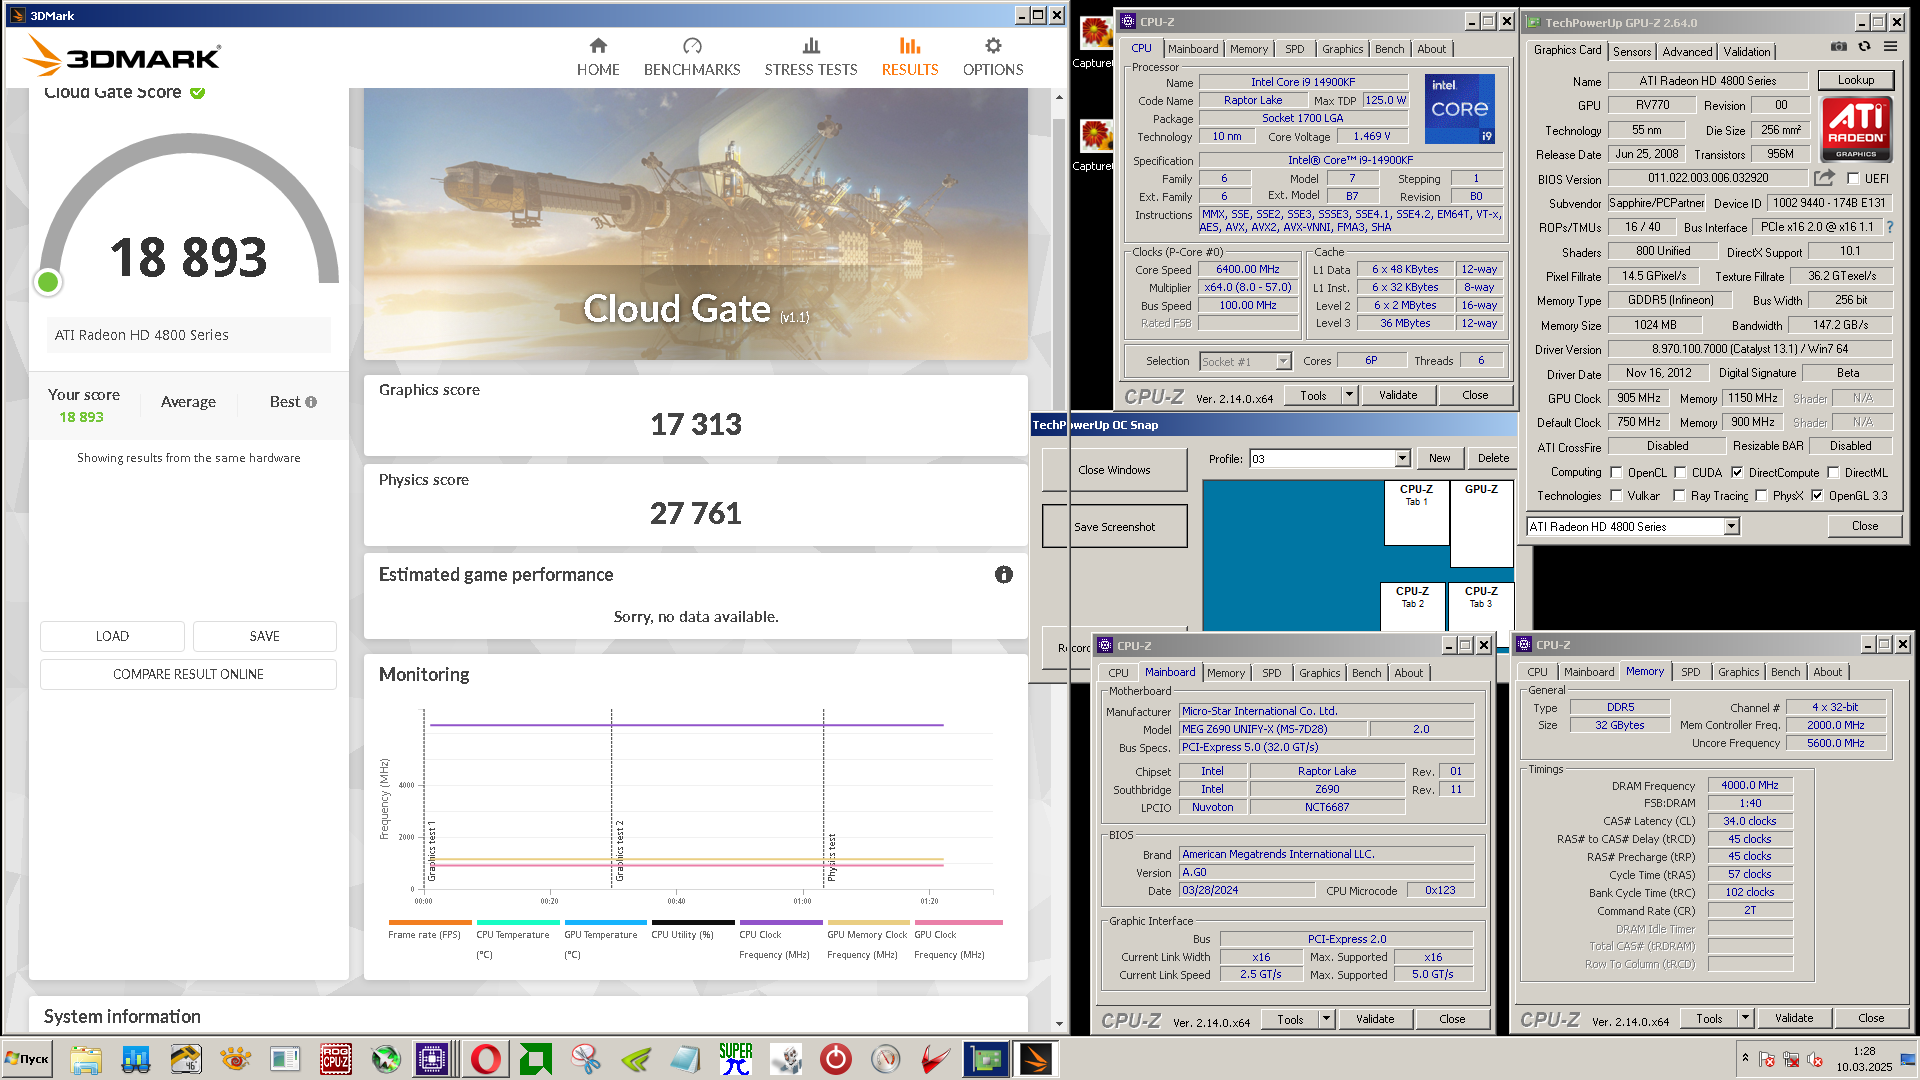Select the RESULTS tab in 3DMark
This screenshot has width=1920, height=1080.
tap(910, 57)
